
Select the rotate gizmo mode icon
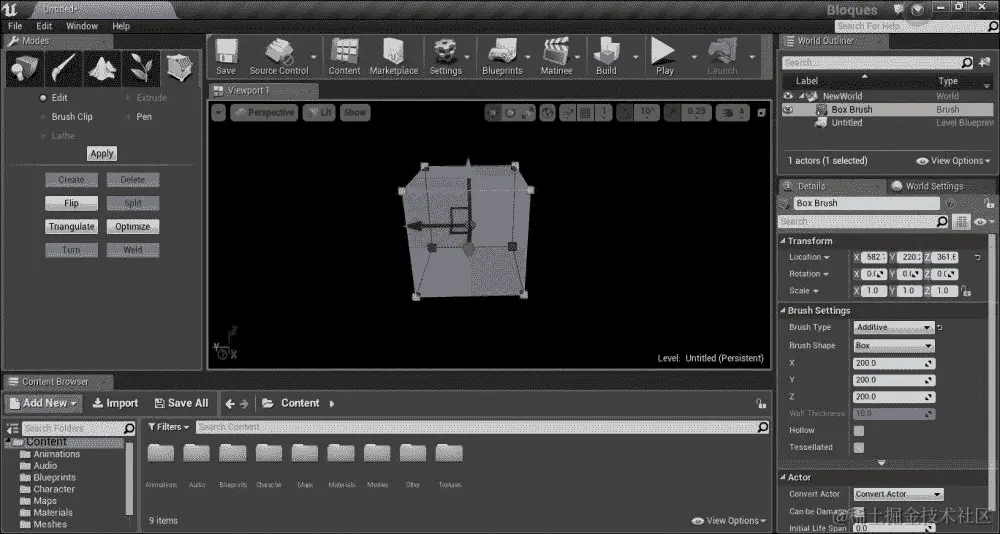click(x=510, y=113)
